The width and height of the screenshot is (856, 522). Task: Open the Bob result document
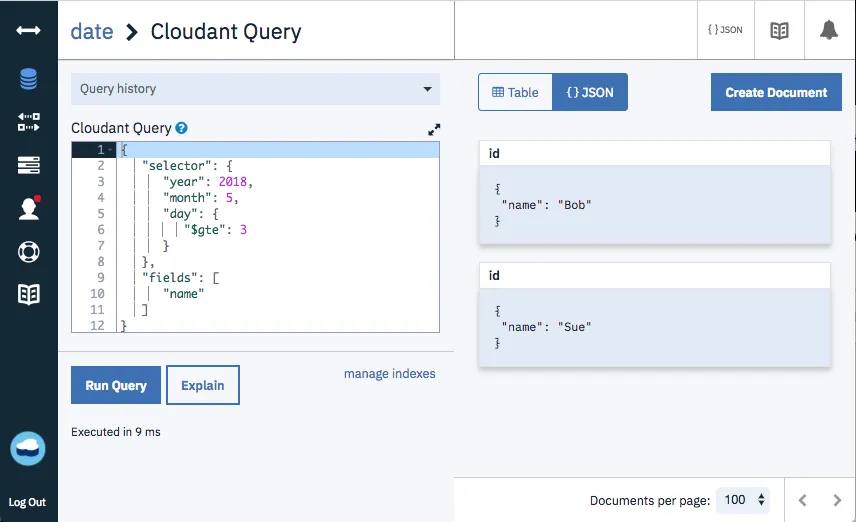point(655,205)
